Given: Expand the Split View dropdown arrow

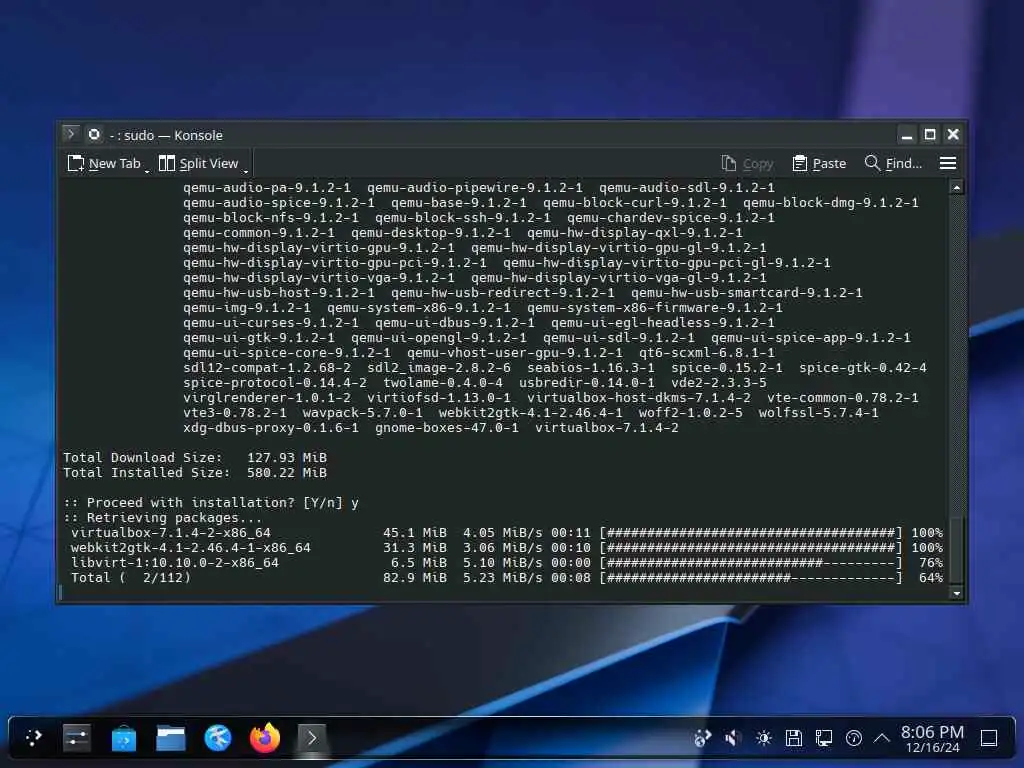Looking at the screenshot, I should pyautogui.click(x=246, y=171).
